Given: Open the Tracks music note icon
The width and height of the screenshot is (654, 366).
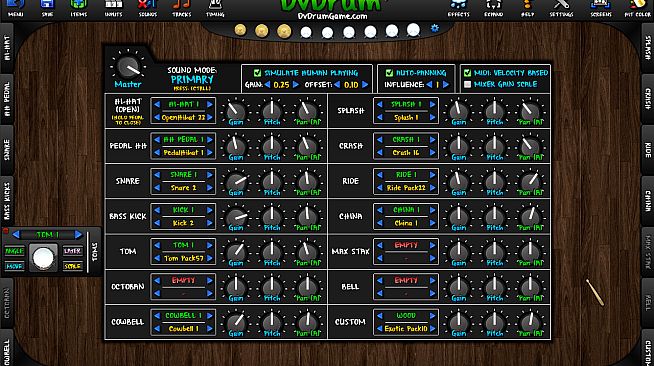Looking at the screenshot, I should [182, 8].
